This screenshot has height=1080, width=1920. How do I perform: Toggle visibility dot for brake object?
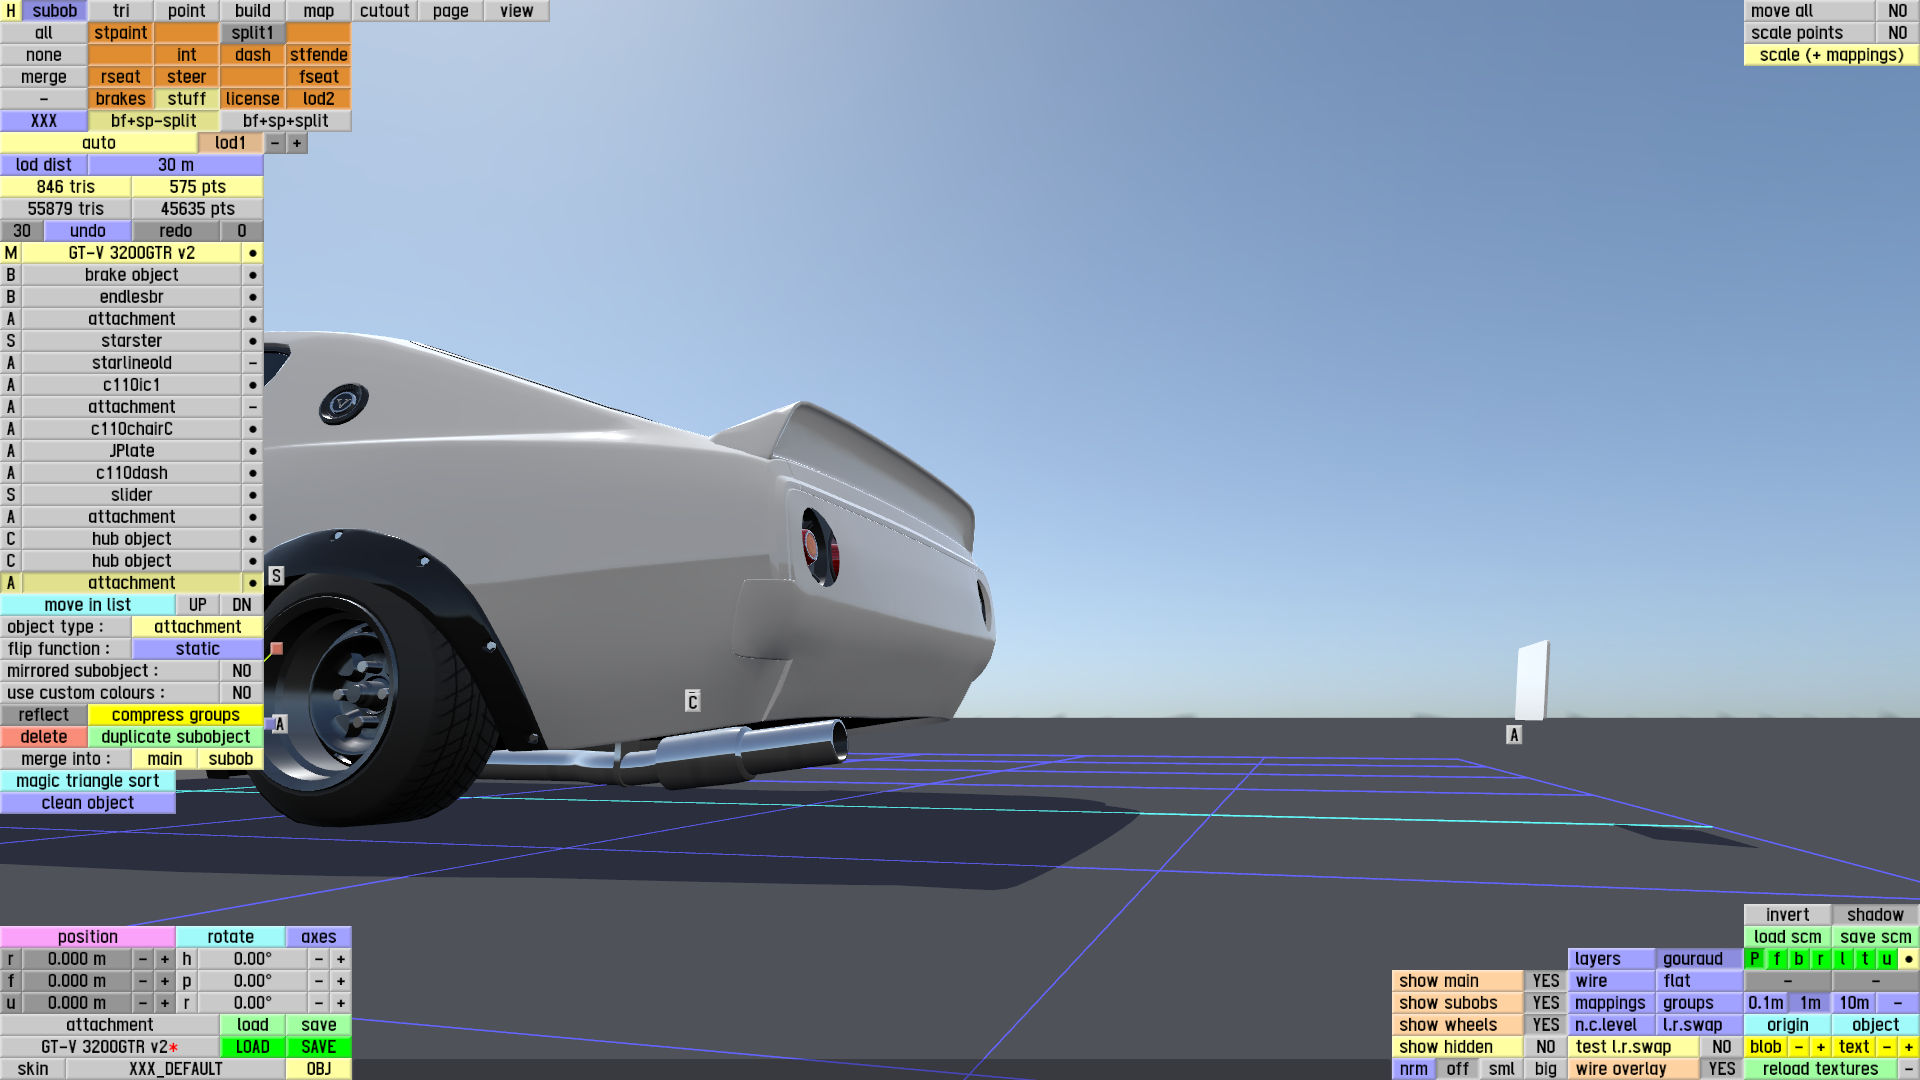point(253,275)
